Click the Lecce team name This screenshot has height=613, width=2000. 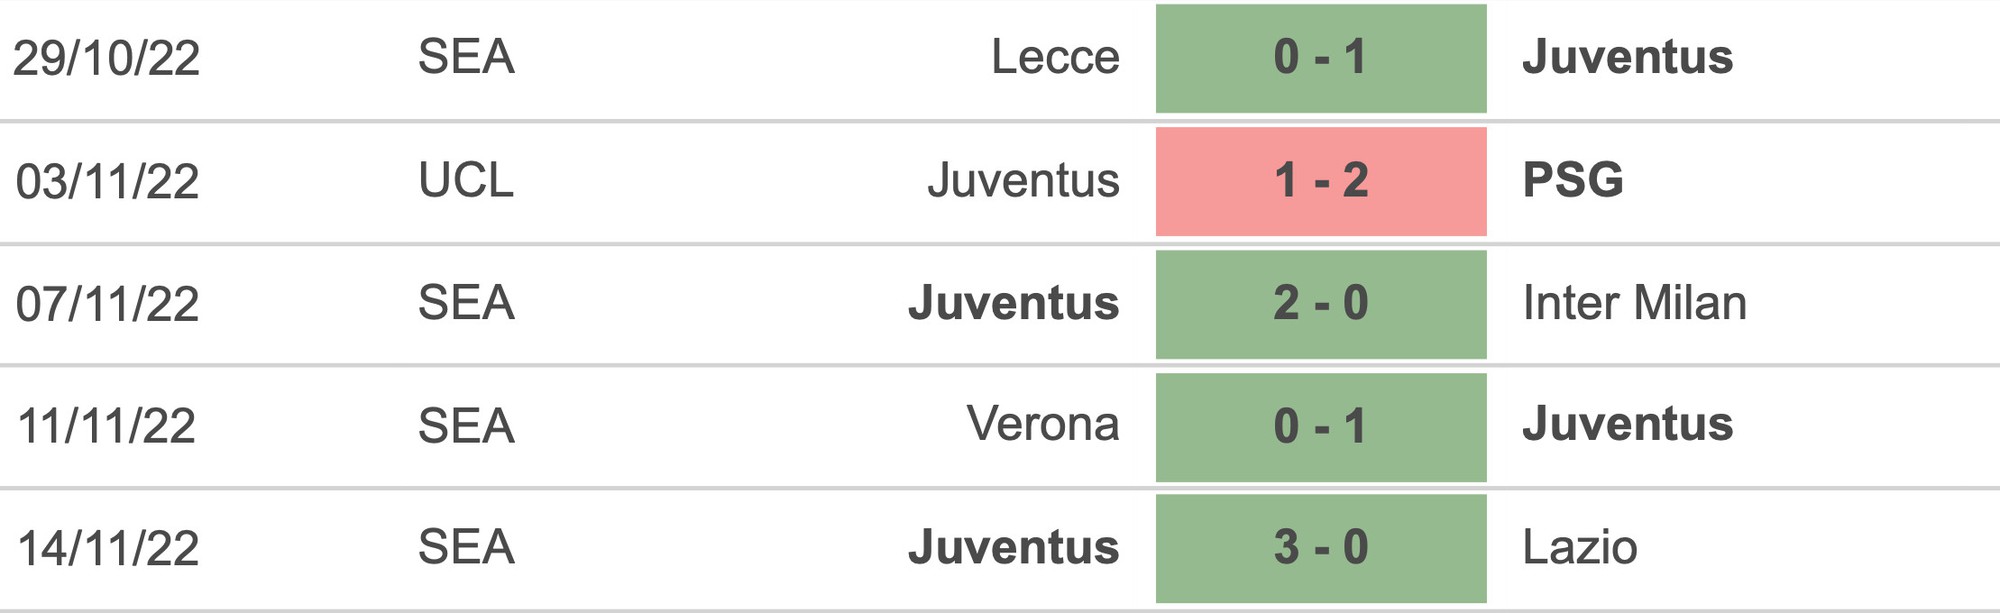[x=1055, y=57]
